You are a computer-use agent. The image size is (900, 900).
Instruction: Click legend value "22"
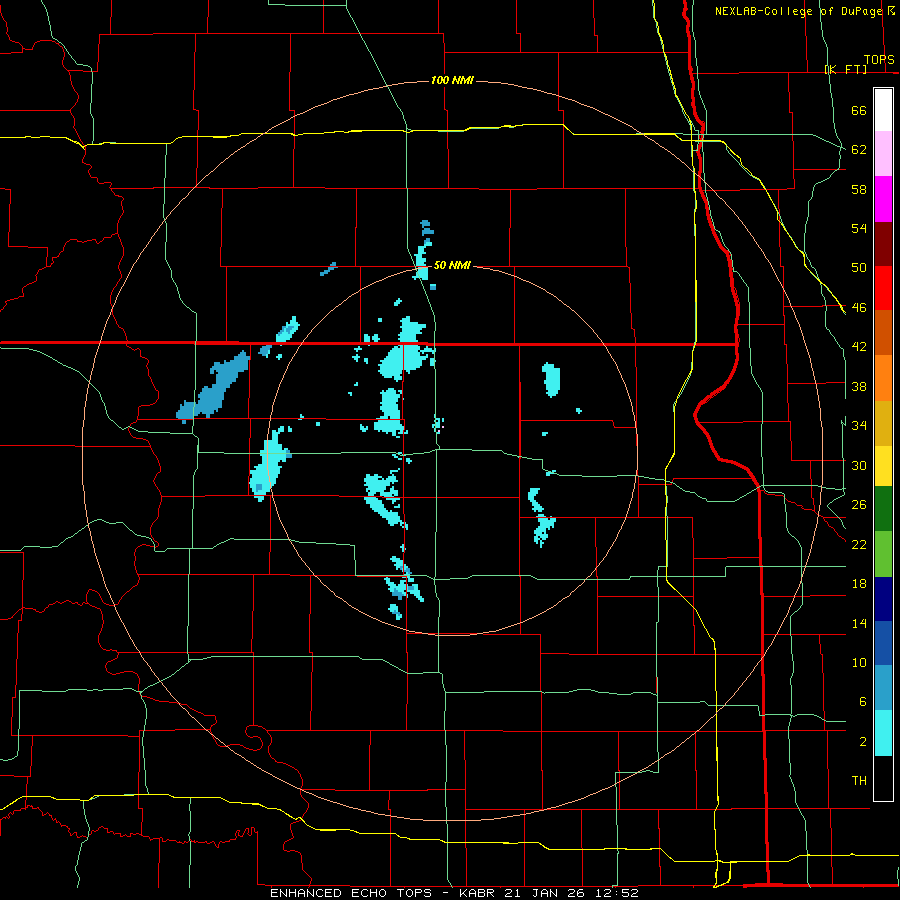[859, 544]
